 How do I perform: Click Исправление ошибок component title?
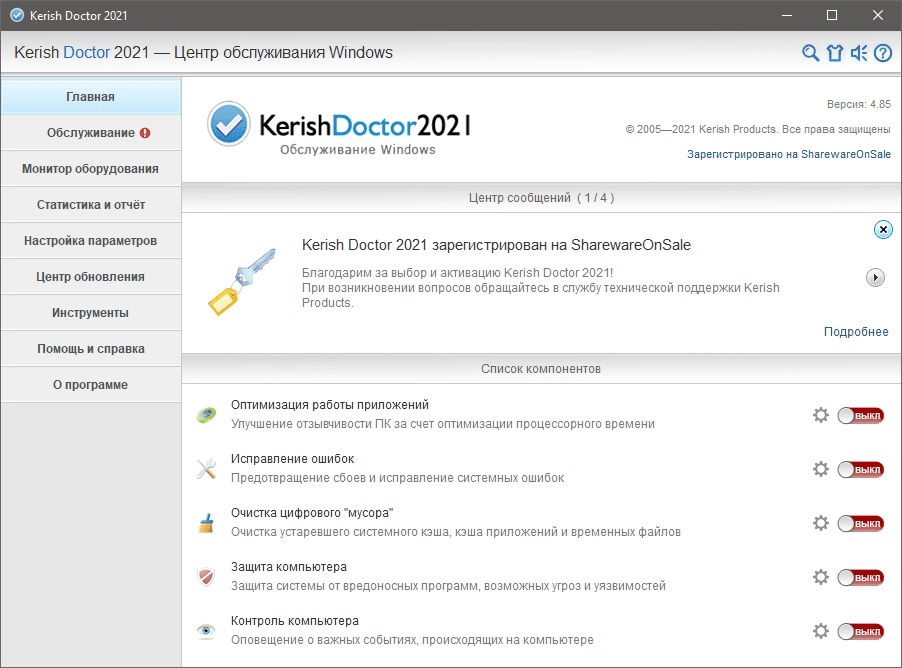click(x=292, y=459)
